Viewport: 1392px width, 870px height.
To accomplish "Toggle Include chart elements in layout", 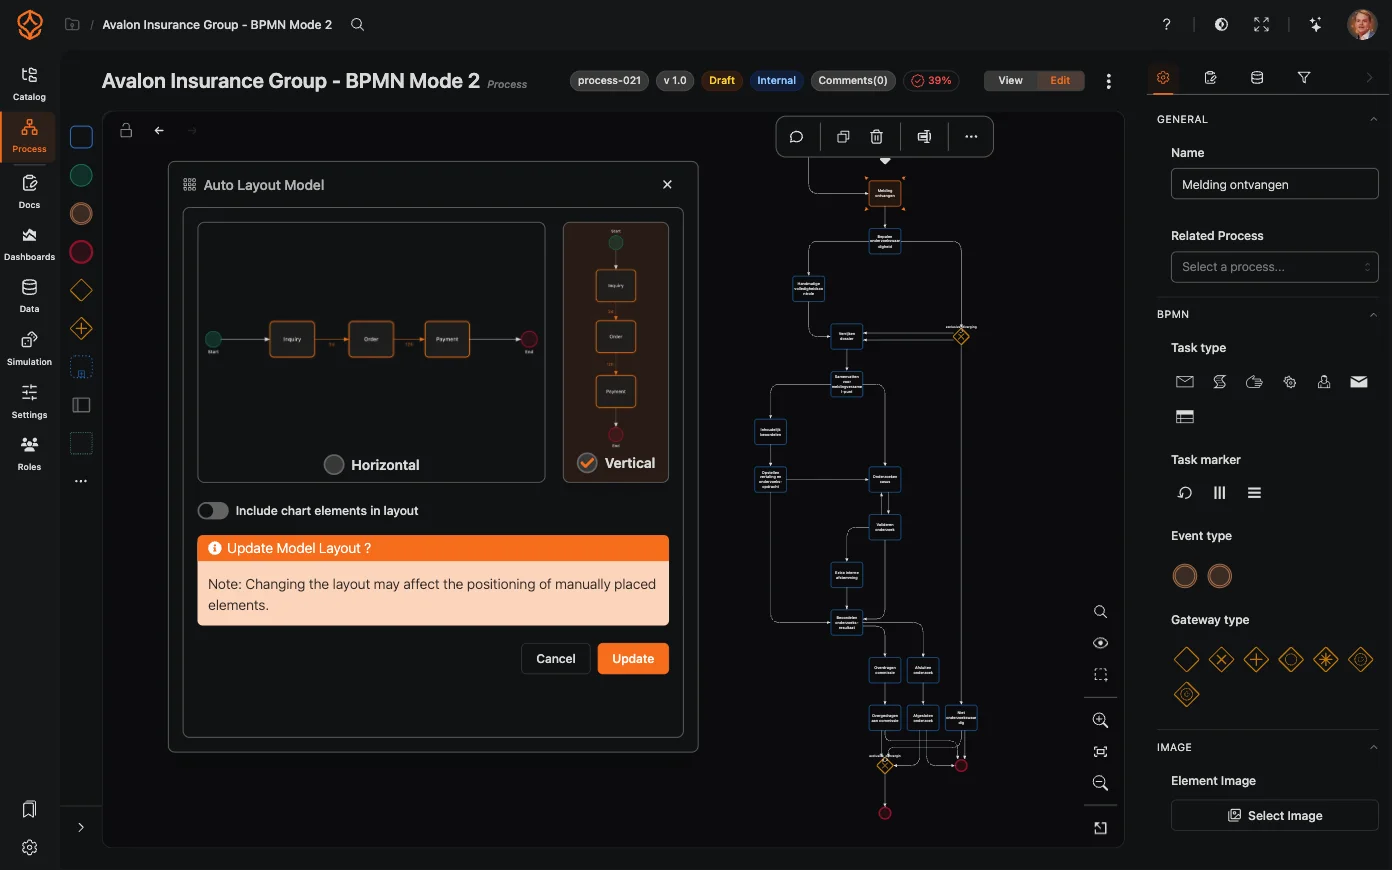I will [x=213, y=511].
